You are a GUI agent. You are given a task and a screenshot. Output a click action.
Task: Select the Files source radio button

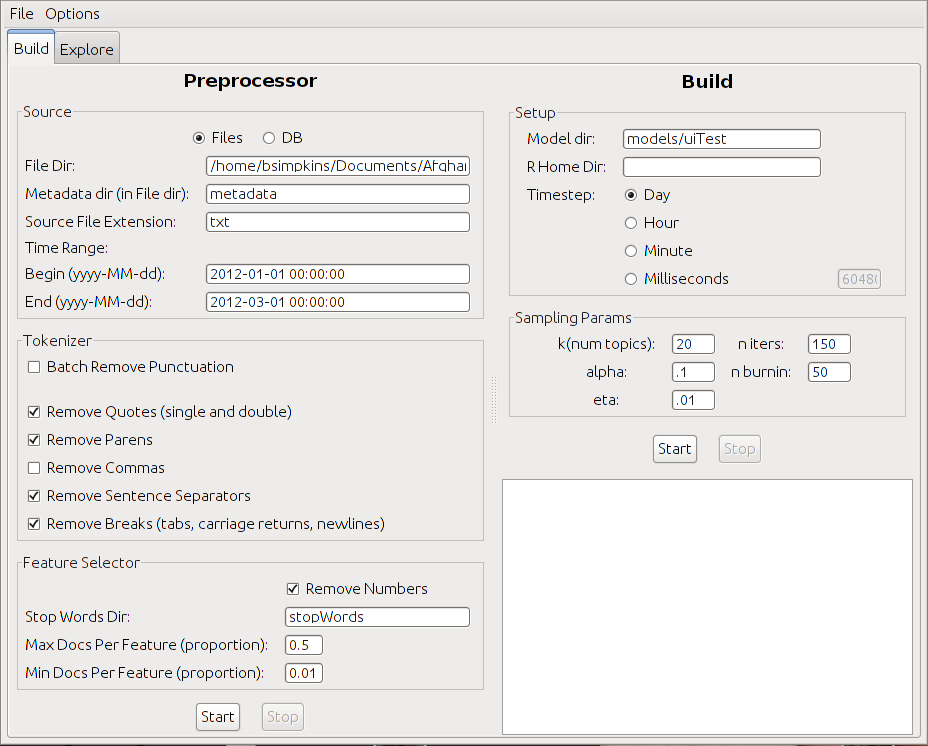(x=199, y=138)
